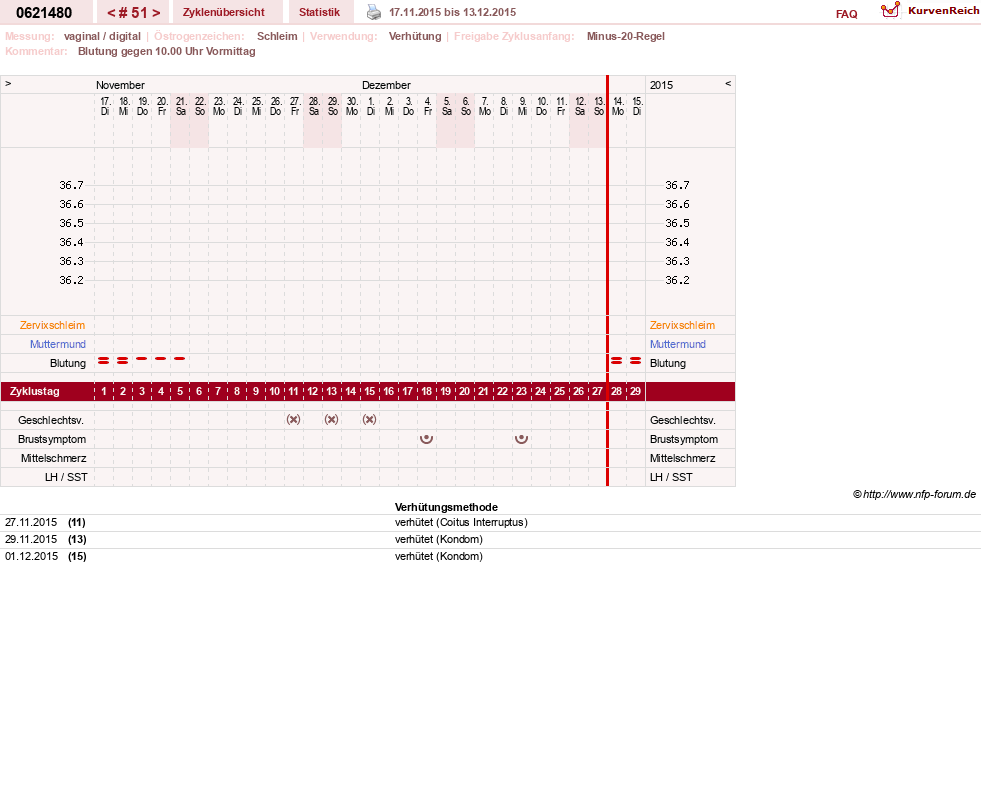Screen dimensions: 981x786
Task: Click the Minus-20-Regel value
Action: 626,36
